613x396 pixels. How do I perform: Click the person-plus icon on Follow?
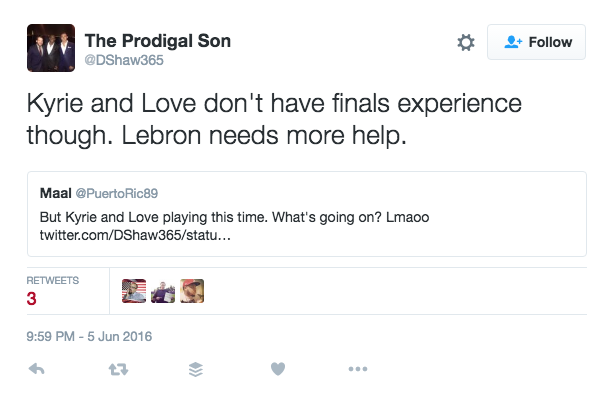[513, 42]
